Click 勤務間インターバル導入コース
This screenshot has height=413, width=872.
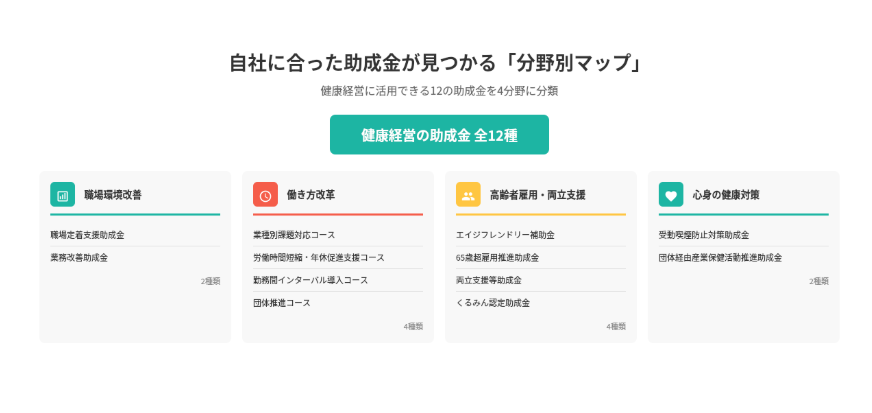[310, 280]
